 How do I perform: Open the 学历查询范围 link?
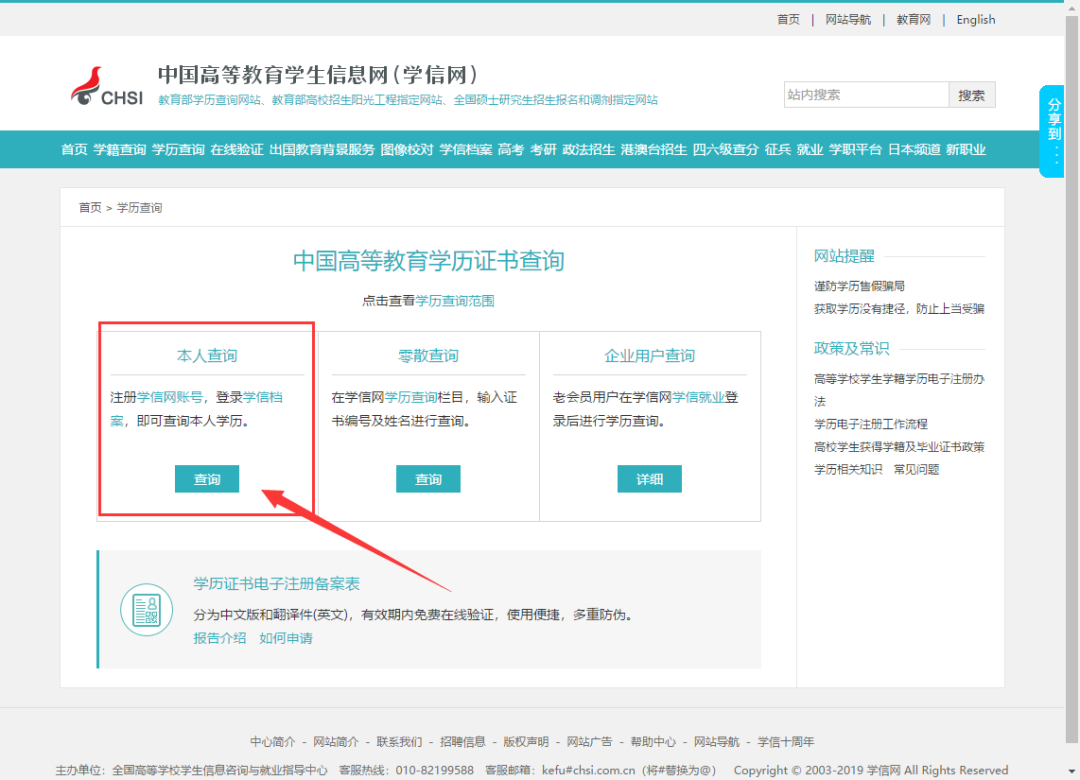pos(455,300)
